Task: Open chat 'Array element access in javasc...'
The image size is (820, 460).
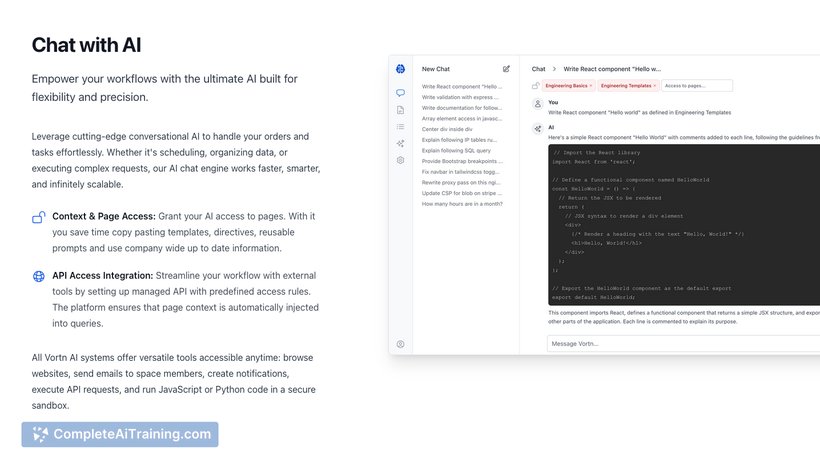Action: coord(462,119)
